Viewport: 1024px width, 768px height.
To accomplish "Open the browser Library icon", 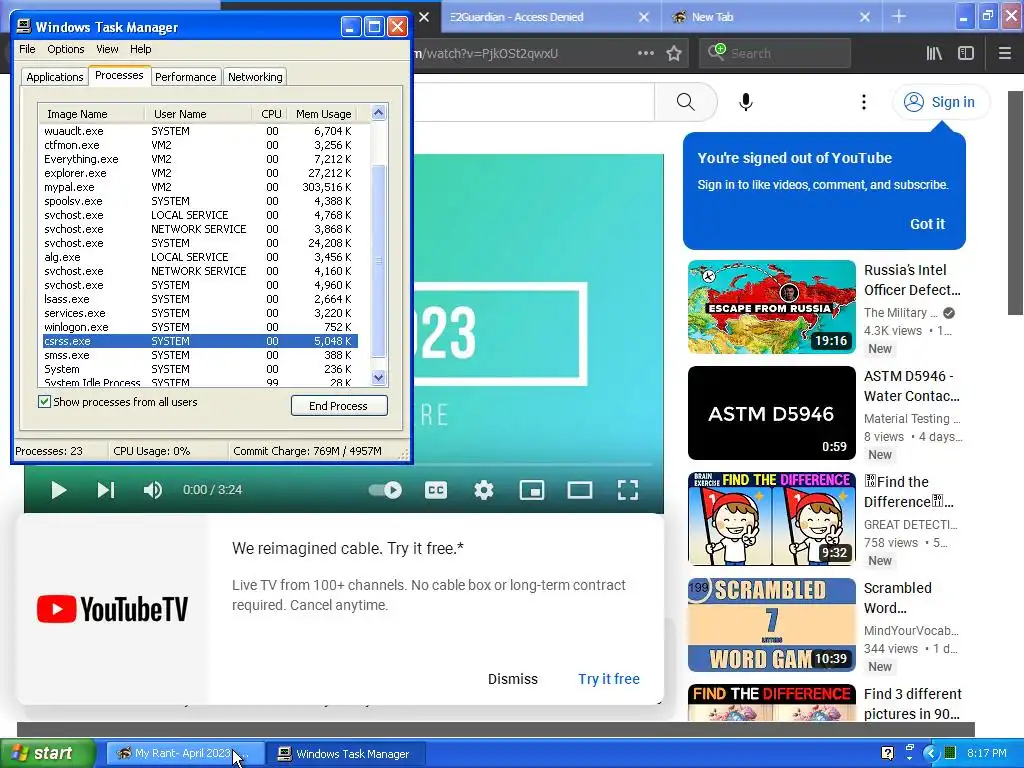I will (935, 54).
